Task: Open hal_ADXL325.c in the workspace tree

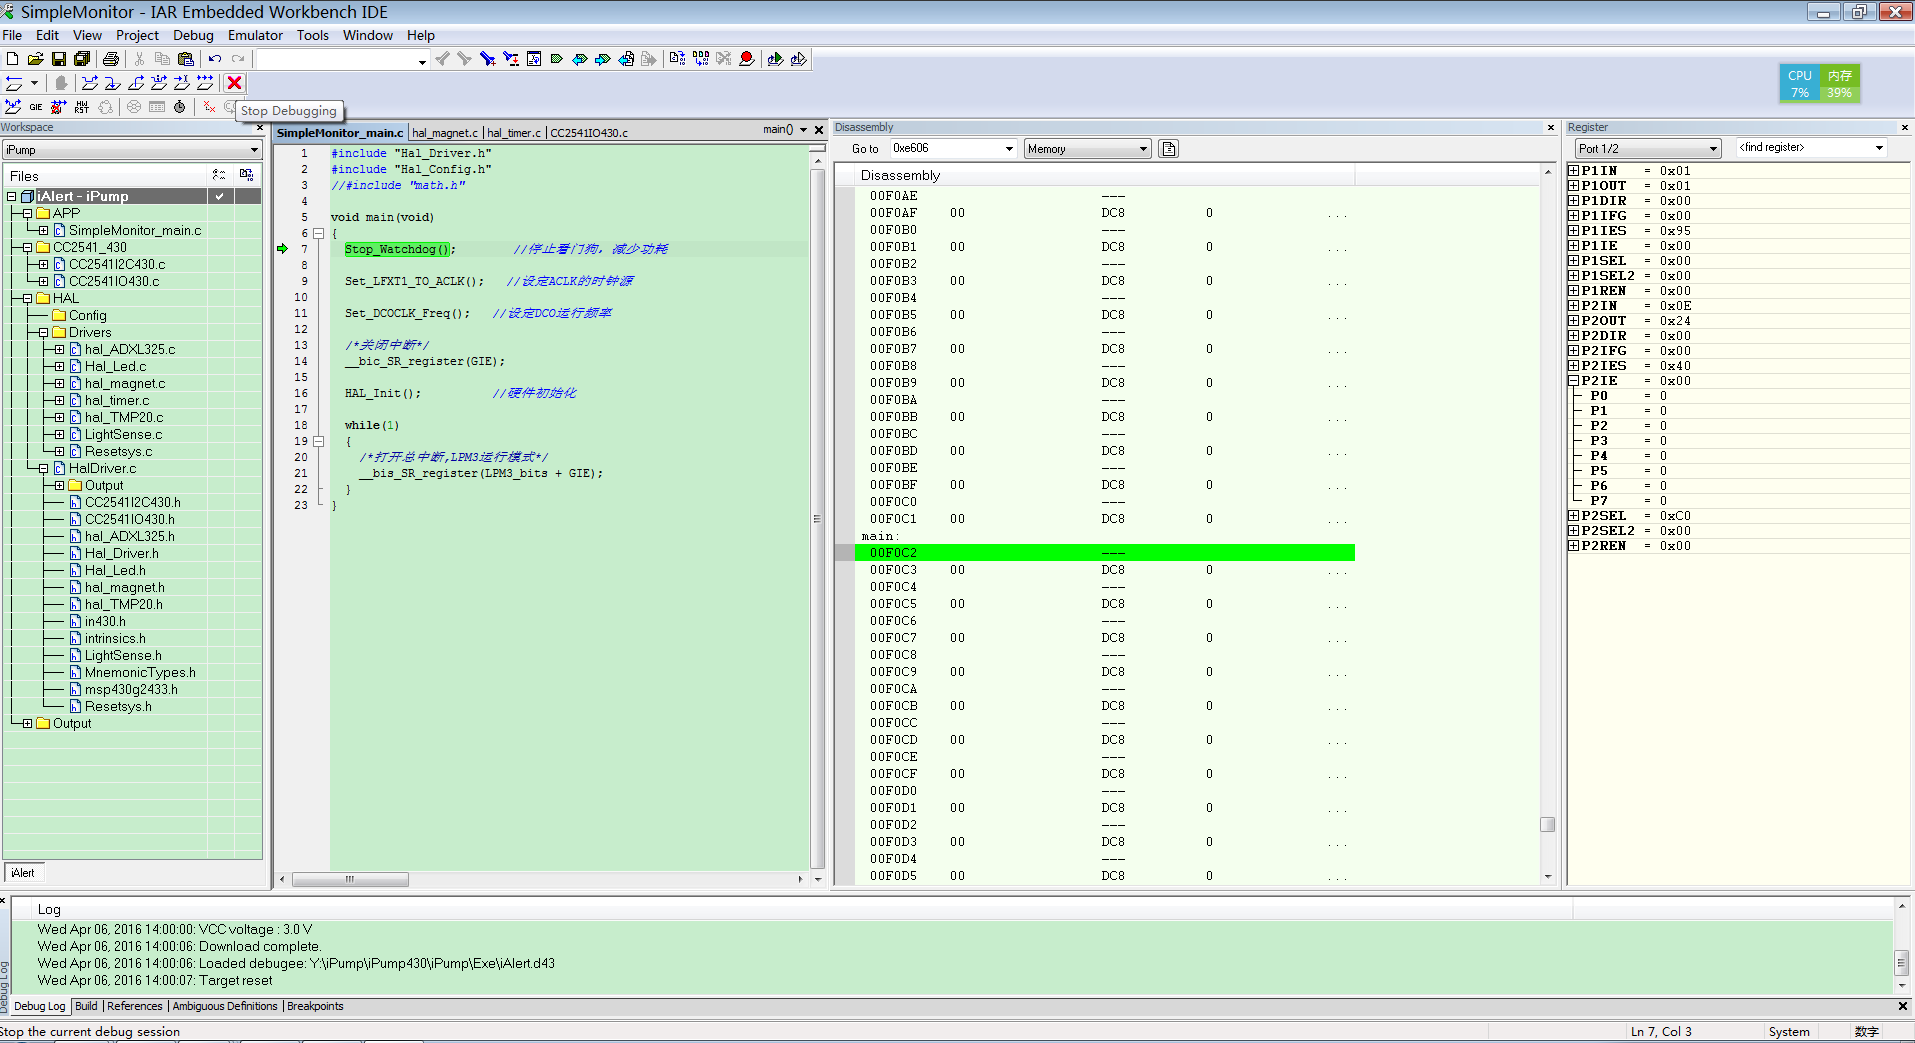Action: click(130, 349)
